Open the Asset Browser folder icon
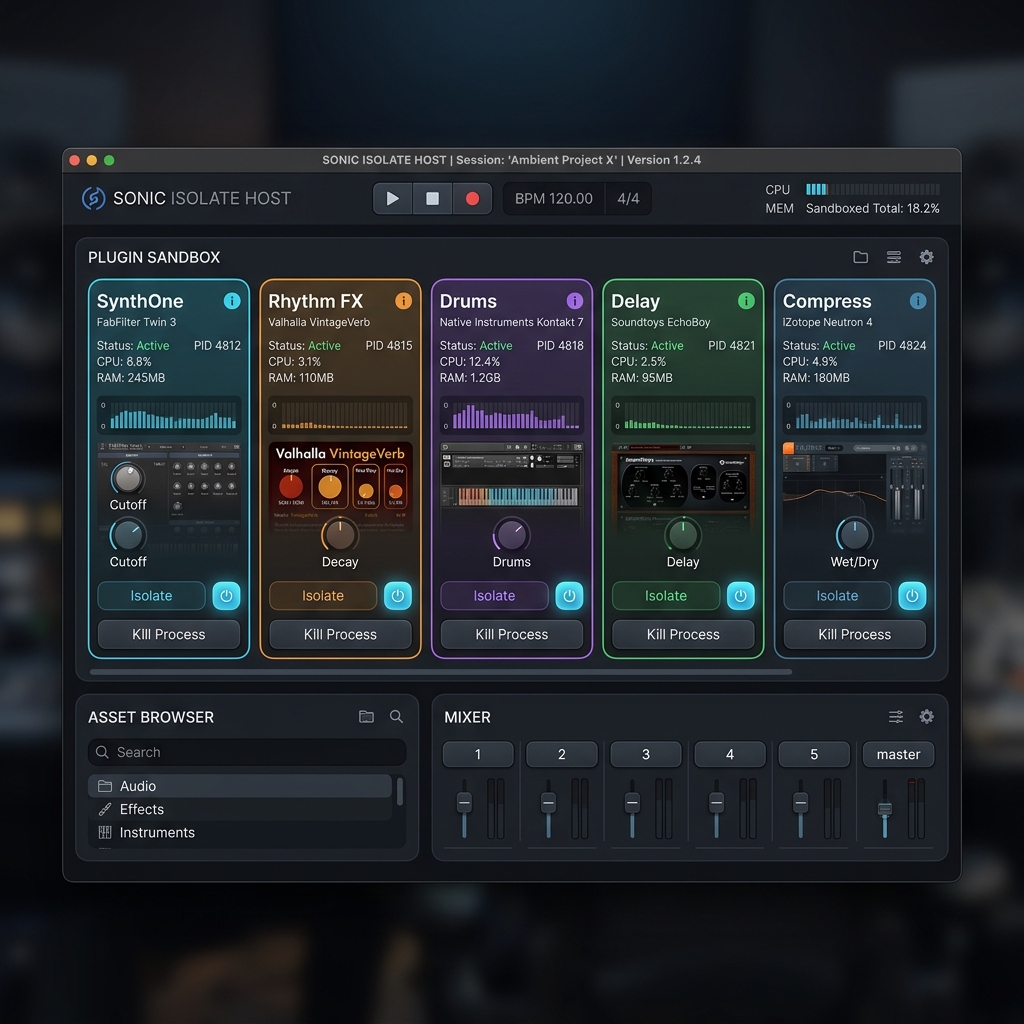Screen dimensions: 1024x1024 tap(366, 716)
